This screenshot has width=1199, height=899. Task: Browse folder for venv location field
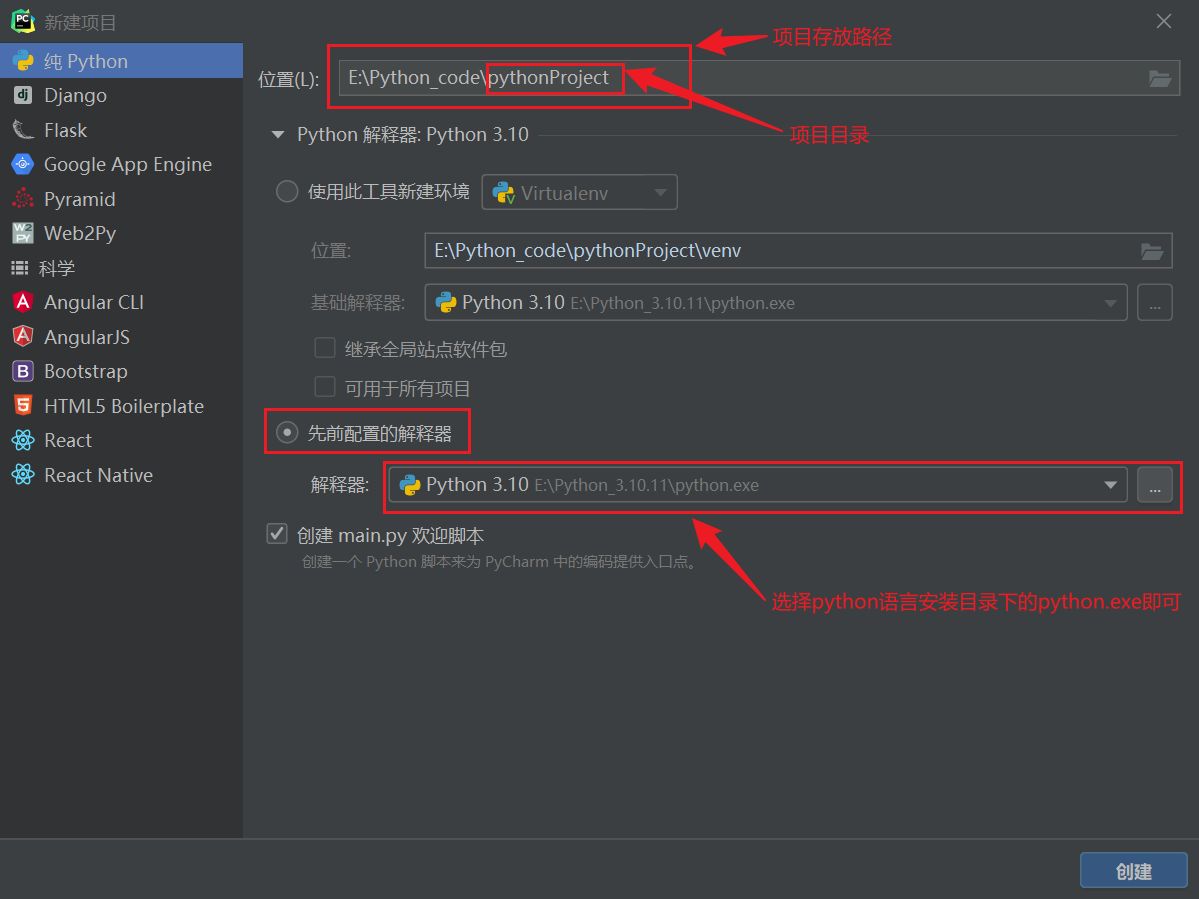tap(1152, 251)
